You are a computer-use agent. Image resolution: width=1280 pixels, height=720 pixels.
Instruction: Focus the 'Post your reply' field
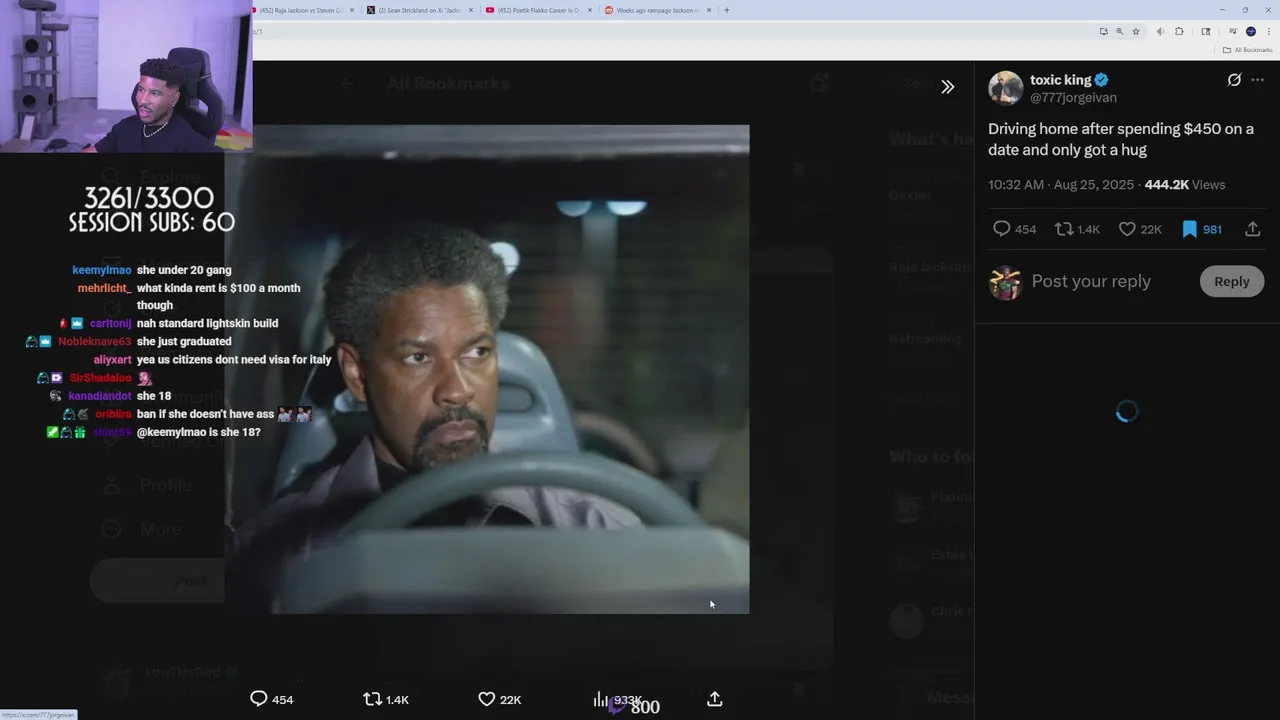pyautogui.click(x=1091, y=282)
